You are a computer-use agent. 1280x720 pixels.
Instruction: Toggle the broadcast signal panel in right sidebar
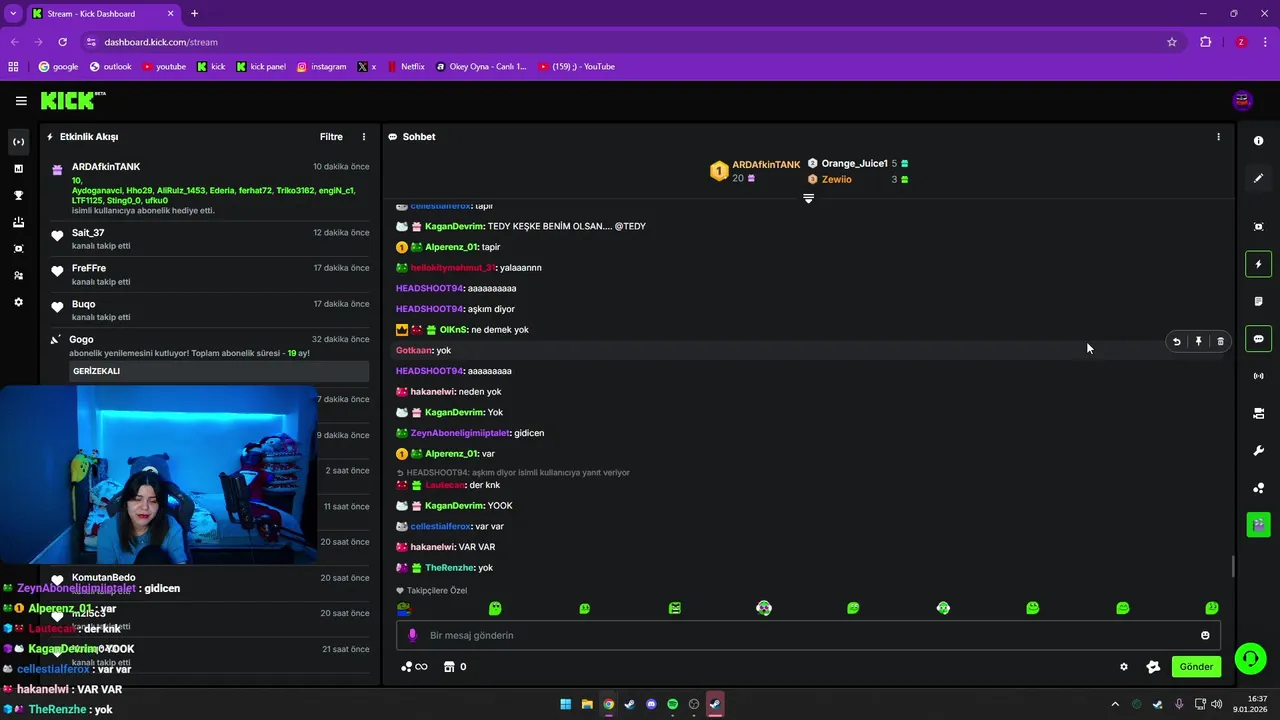[x=1259, y=376]
